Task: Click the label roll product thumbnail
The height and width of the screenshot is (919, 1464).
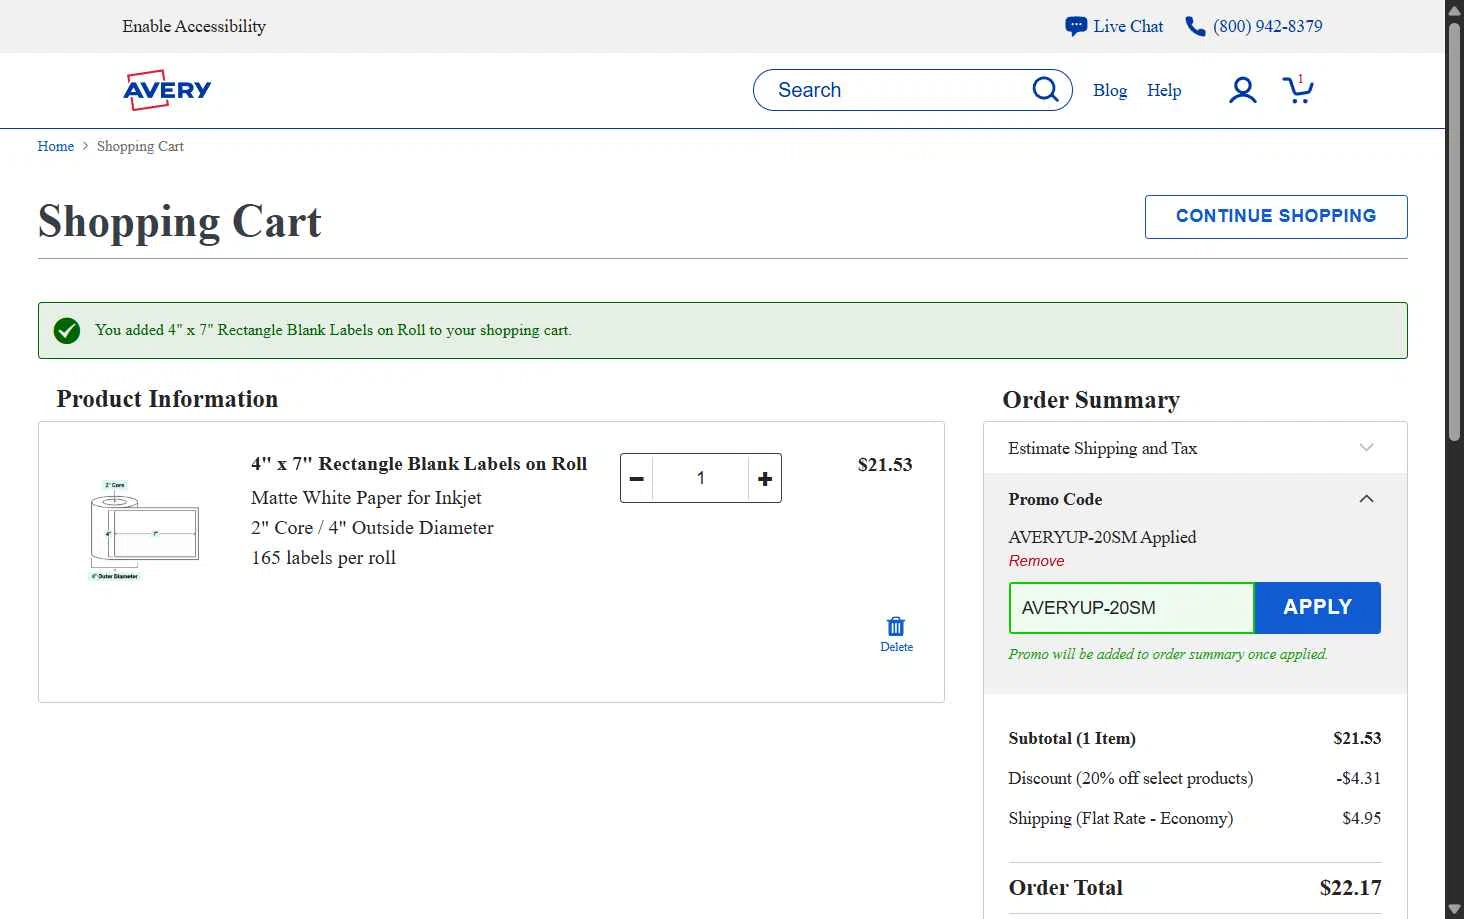Action: point(145,530)
